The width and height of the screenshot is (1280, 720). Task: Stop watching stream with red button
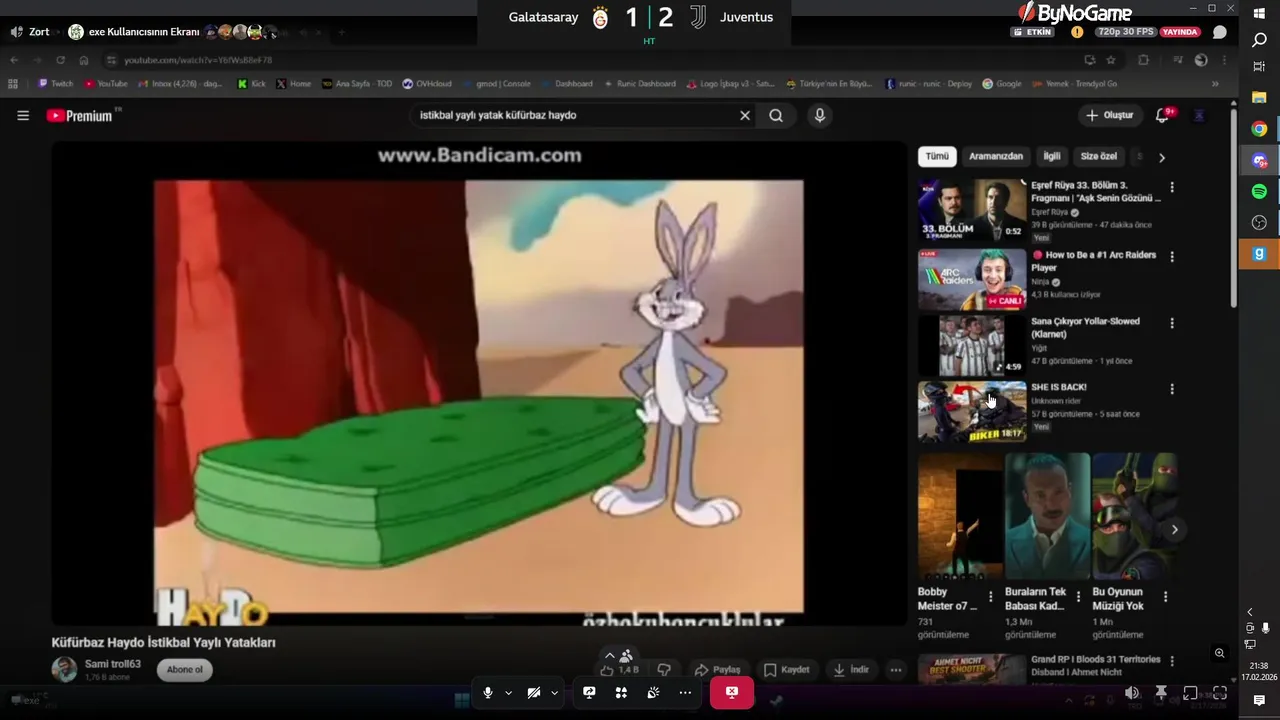coord(732,693)
